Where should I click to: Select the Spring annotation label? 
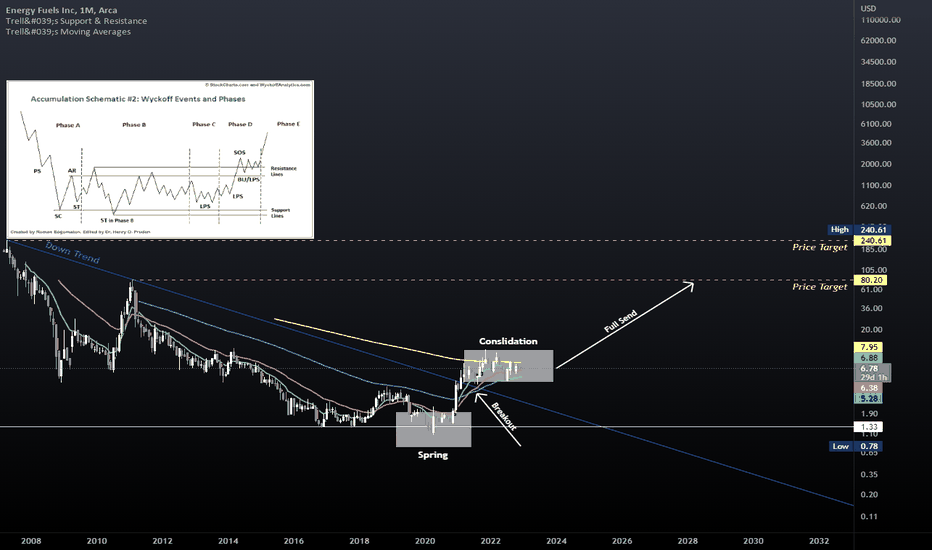click(433, 455)
